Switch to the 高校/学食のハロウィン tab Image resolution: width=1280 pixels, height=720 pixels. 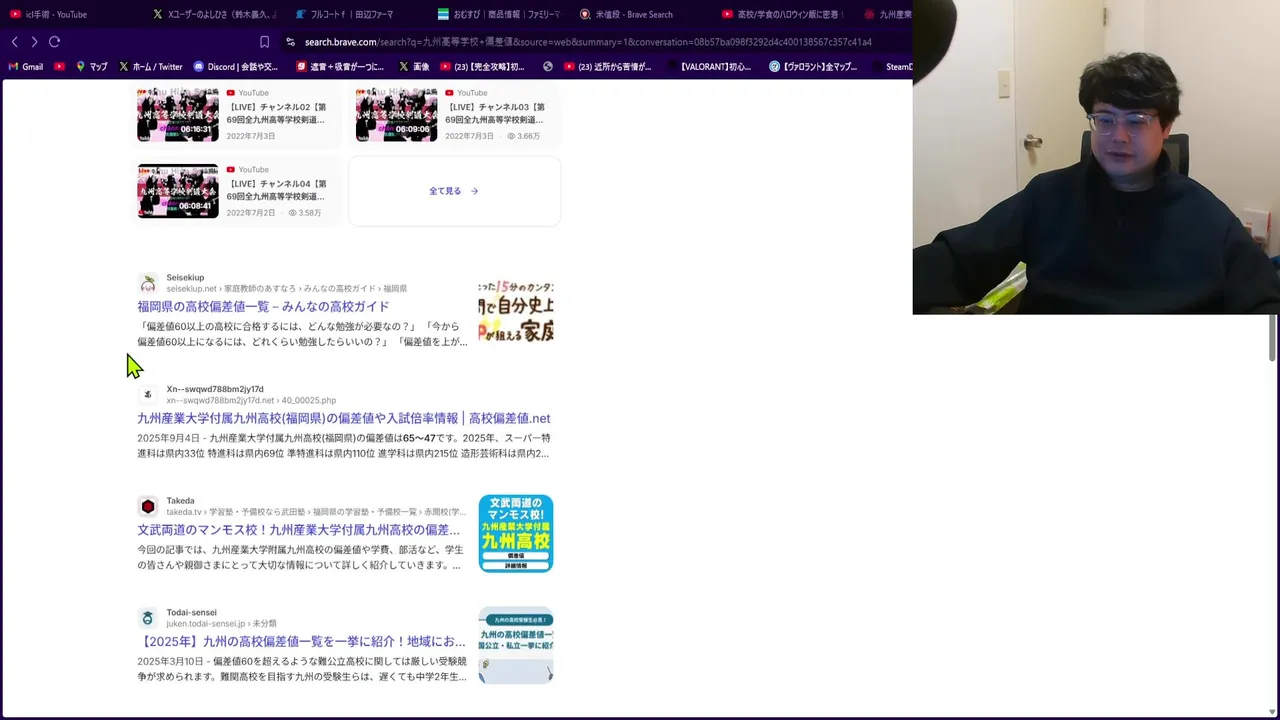785,14
